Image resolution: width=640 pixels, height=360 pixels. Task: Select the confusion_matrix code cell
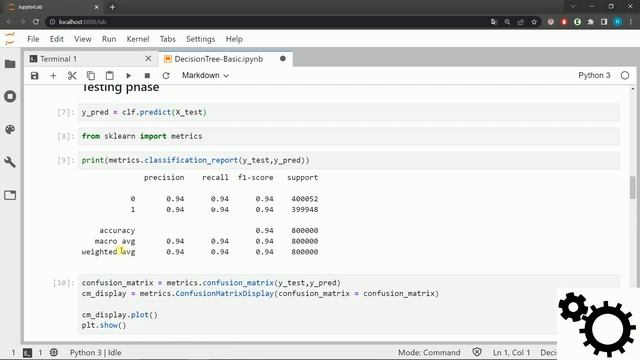[349, 304]
